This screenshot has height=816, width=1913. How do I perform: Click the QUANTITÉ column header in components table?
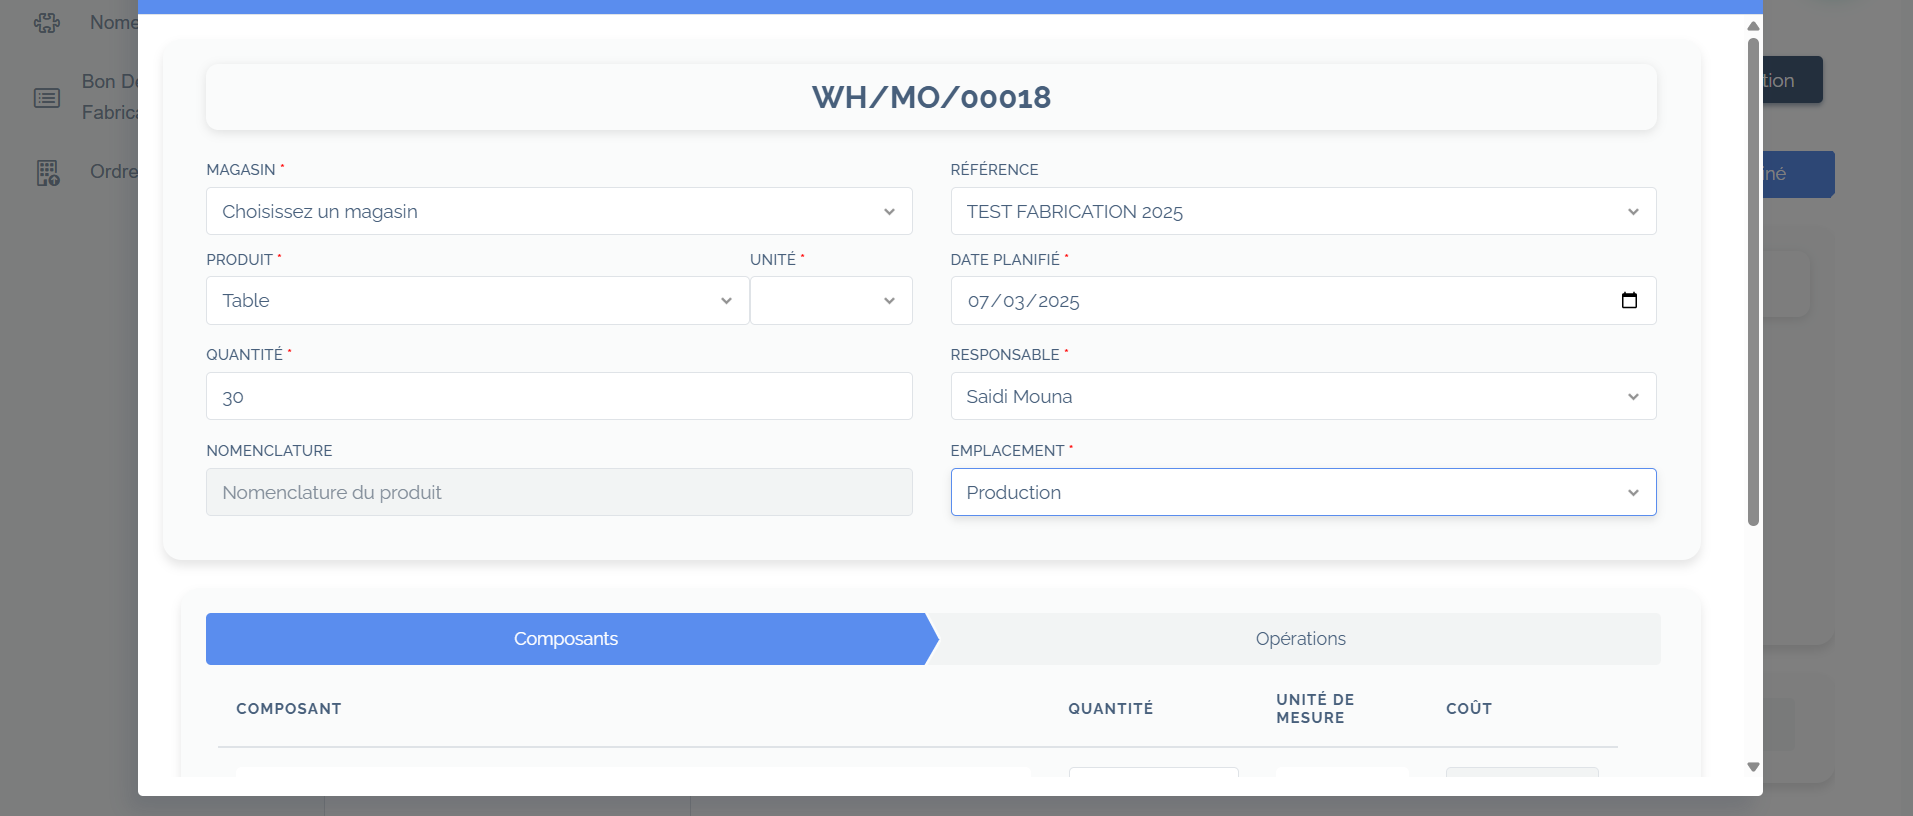coord(1110,709)
